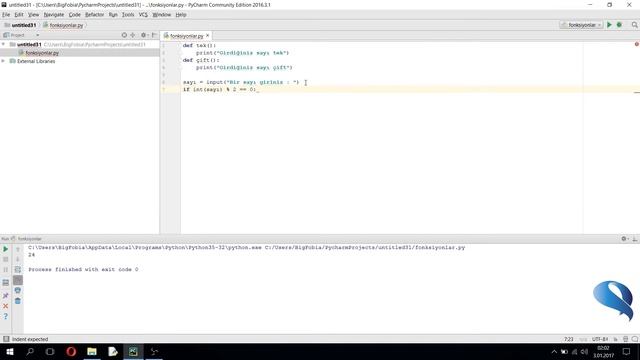The image size is (640, 360).
Task: Start debugging with the green bug icon
Action: tap(619, 25)
